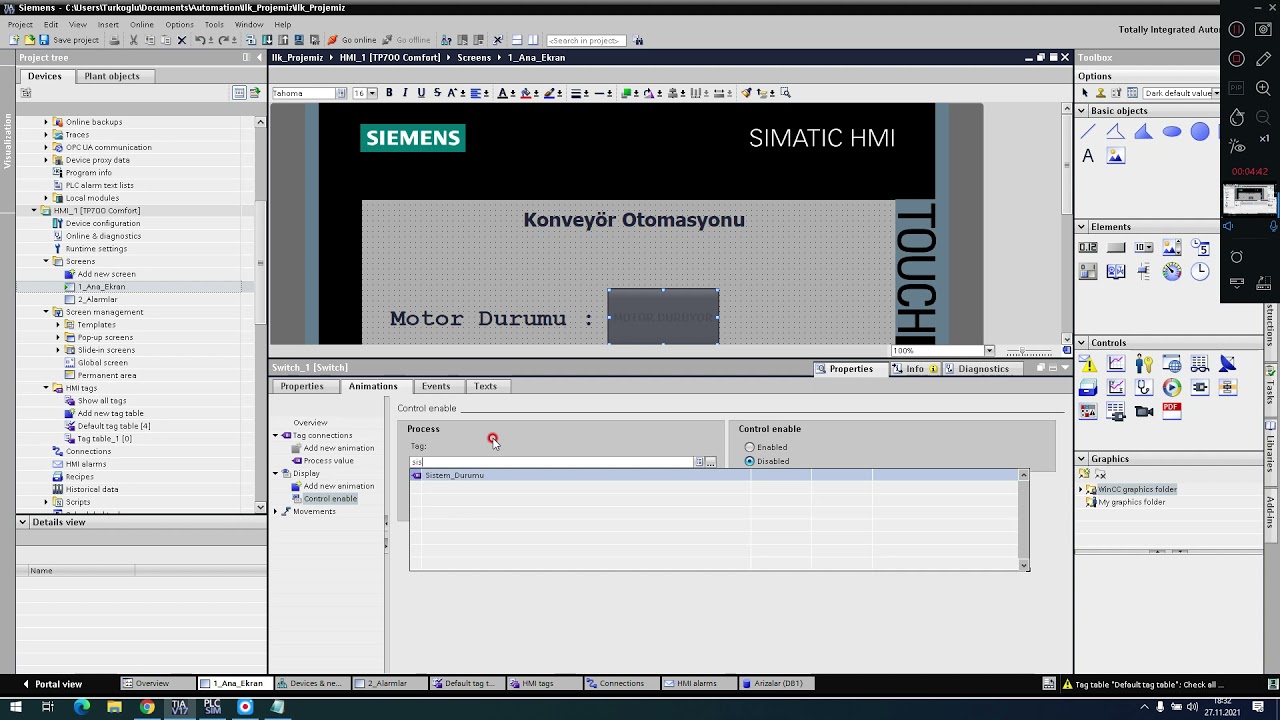Select the Ellipse basic object tool
The width and height of the screenshot is (1280, 720).
tap(1172, 131)
